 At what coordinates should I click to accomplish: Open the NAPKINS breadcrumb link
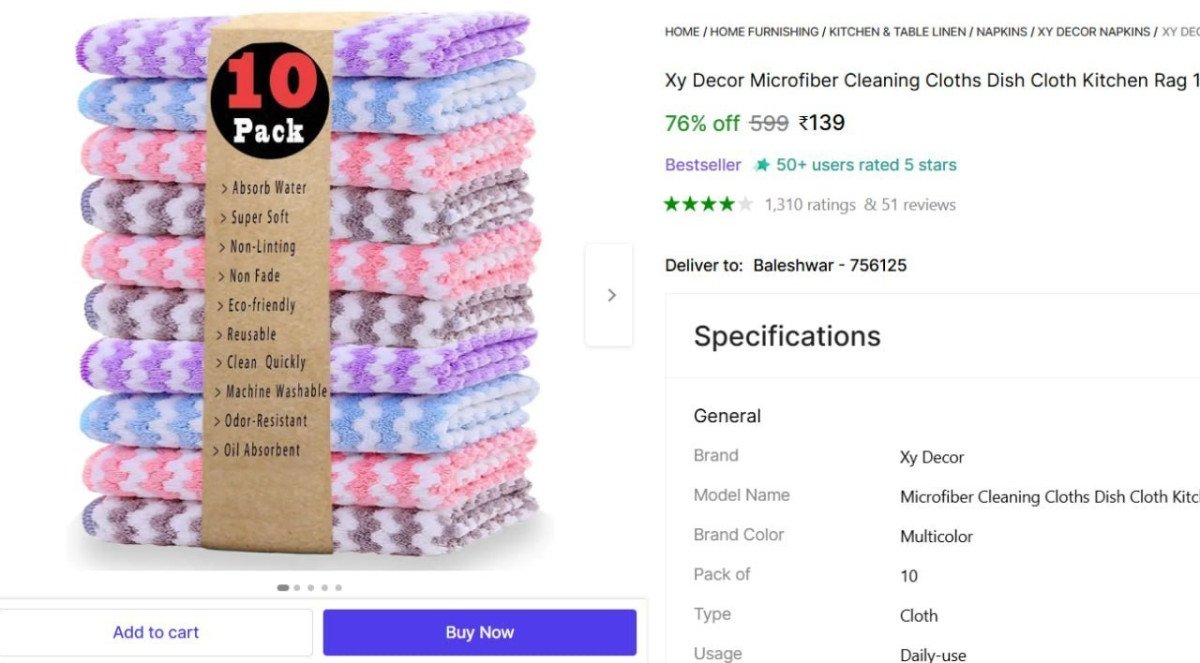pyautogui.click(x=1006, y=31)
